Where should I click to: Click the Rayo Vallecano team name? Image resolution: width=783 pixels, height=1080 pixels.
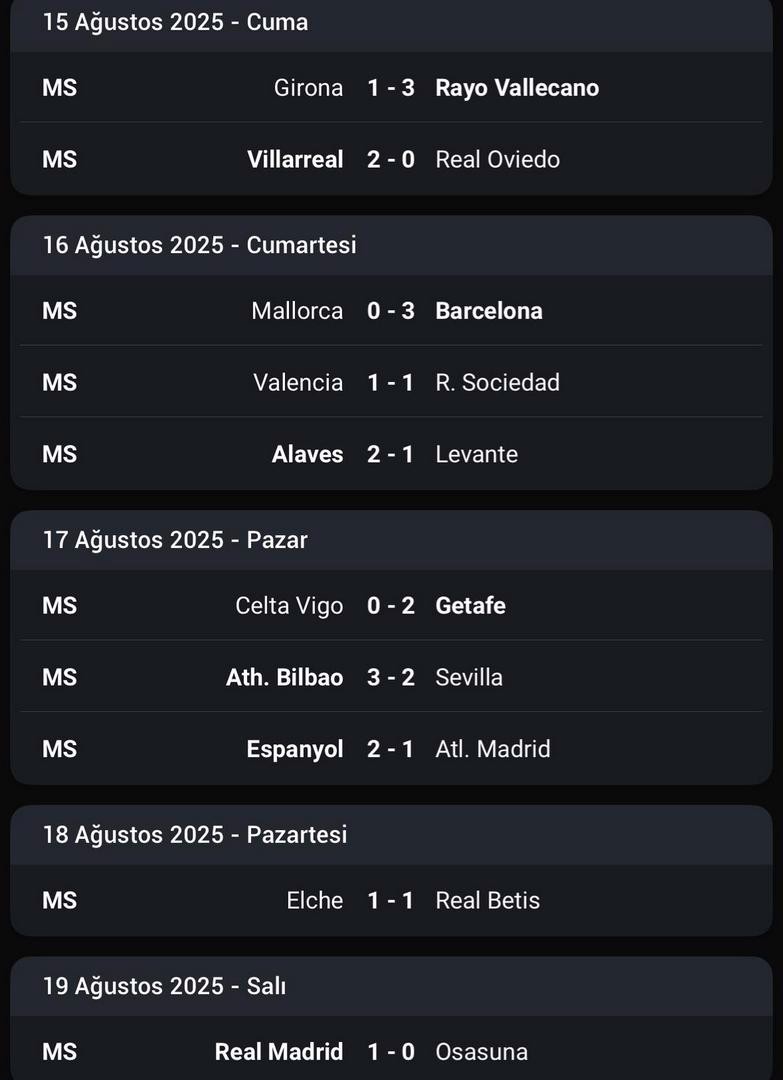coord(517,88)
